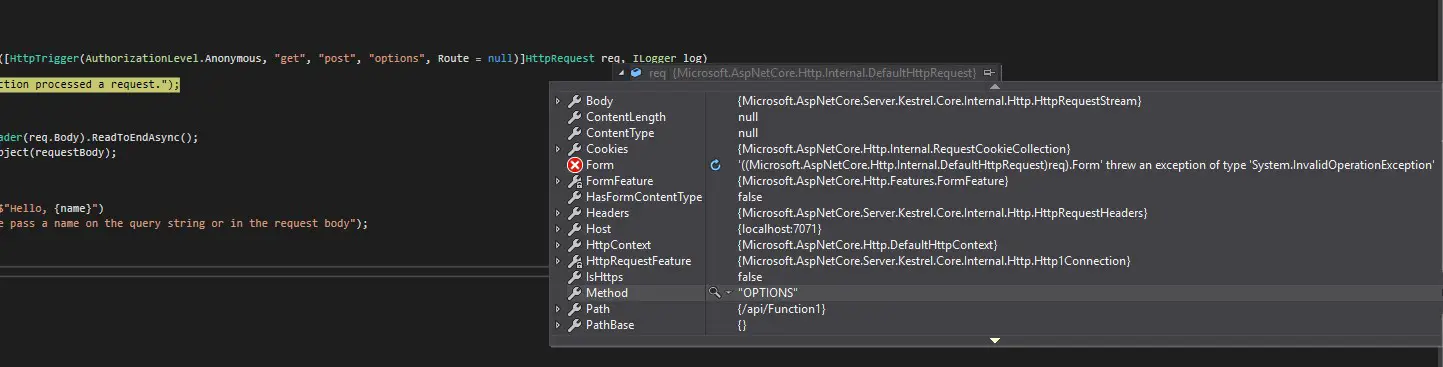Expand the Body property node
Viewport: 1443px width, 367px height.
558,101
